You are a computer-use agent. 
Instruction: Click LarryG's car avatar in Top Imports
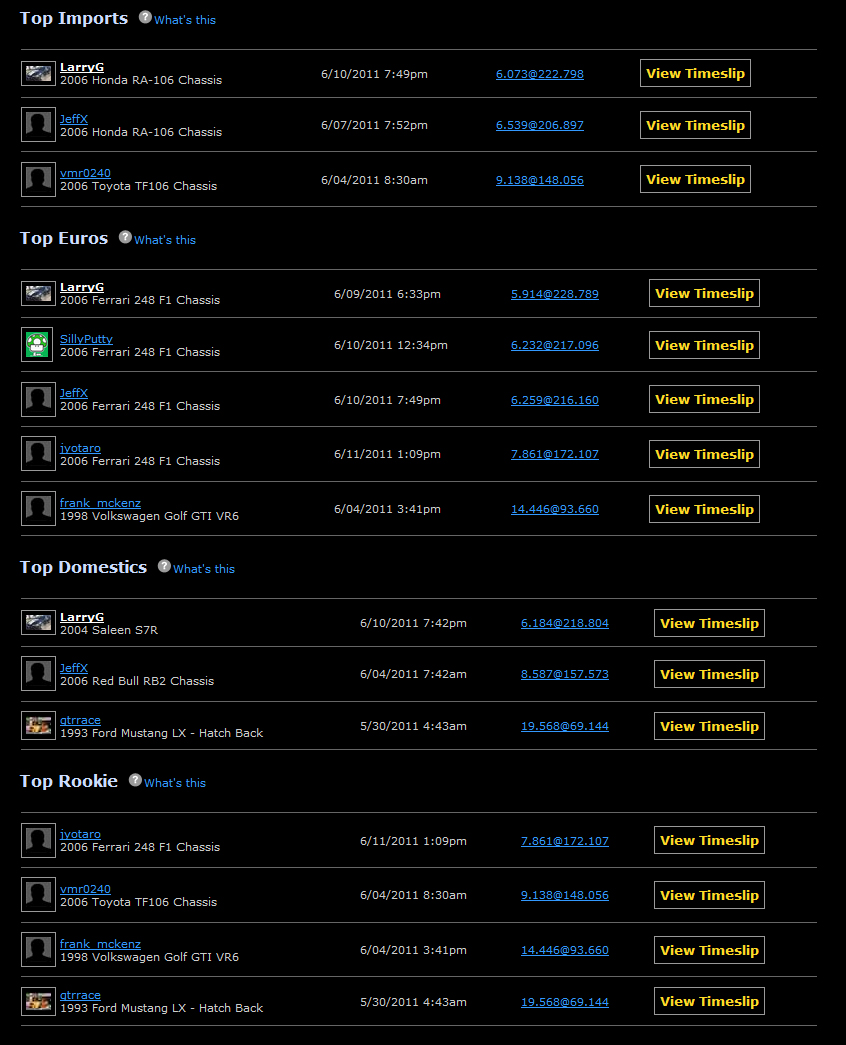[x=38, y=73]
